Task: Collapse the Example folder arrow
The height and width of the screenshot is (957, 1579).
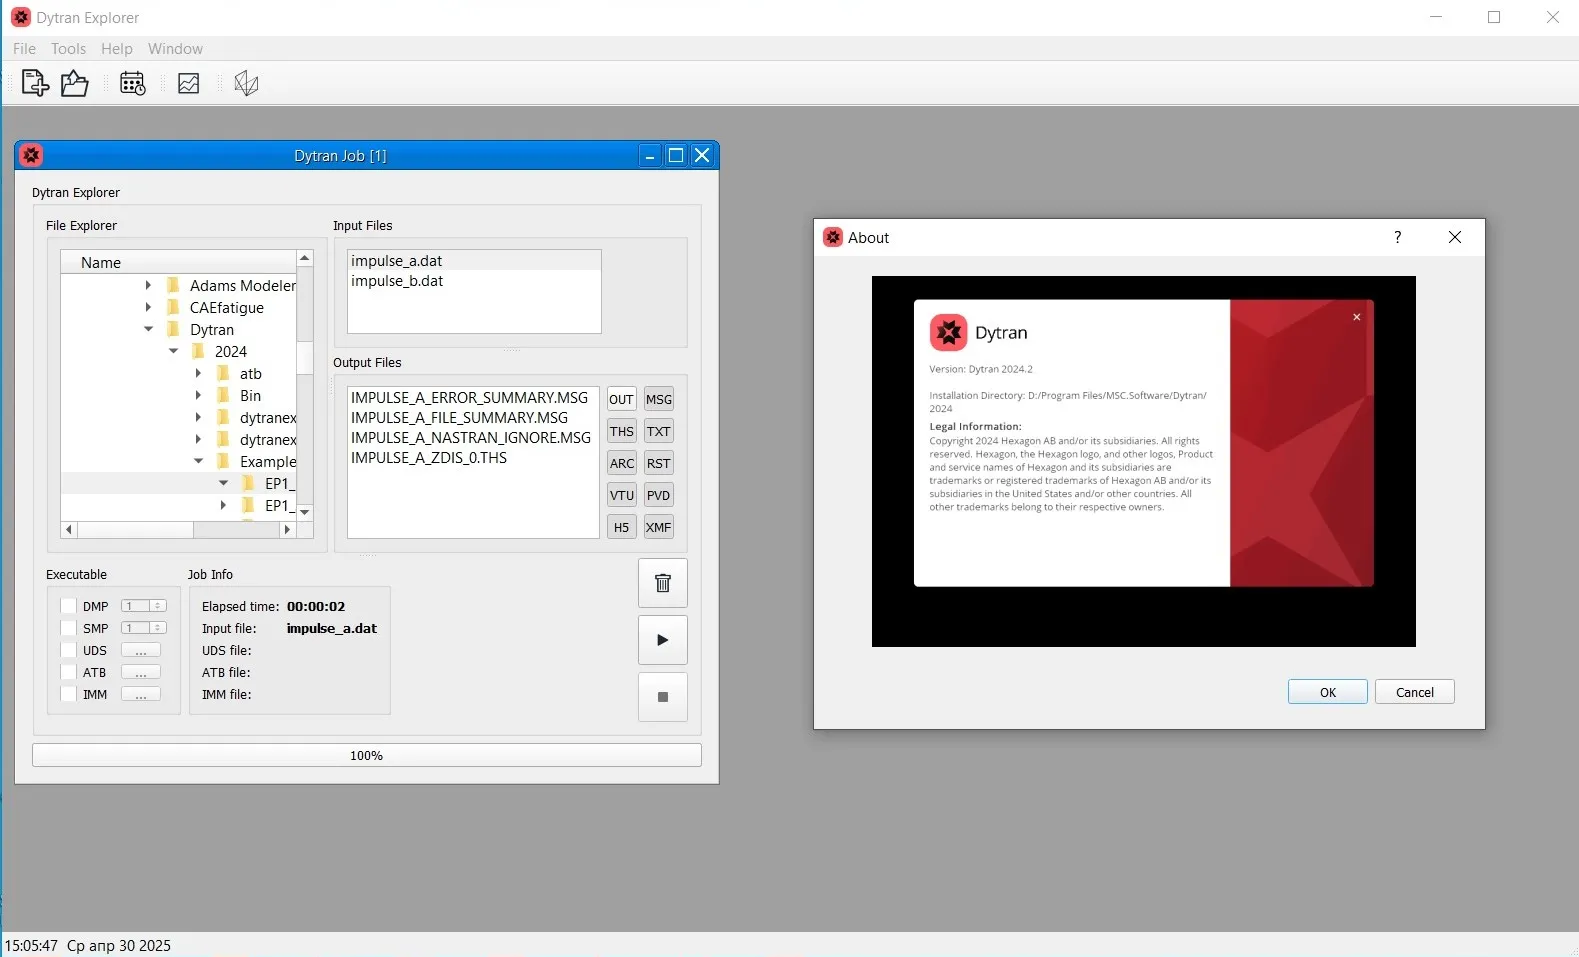Action: (198, 461)
